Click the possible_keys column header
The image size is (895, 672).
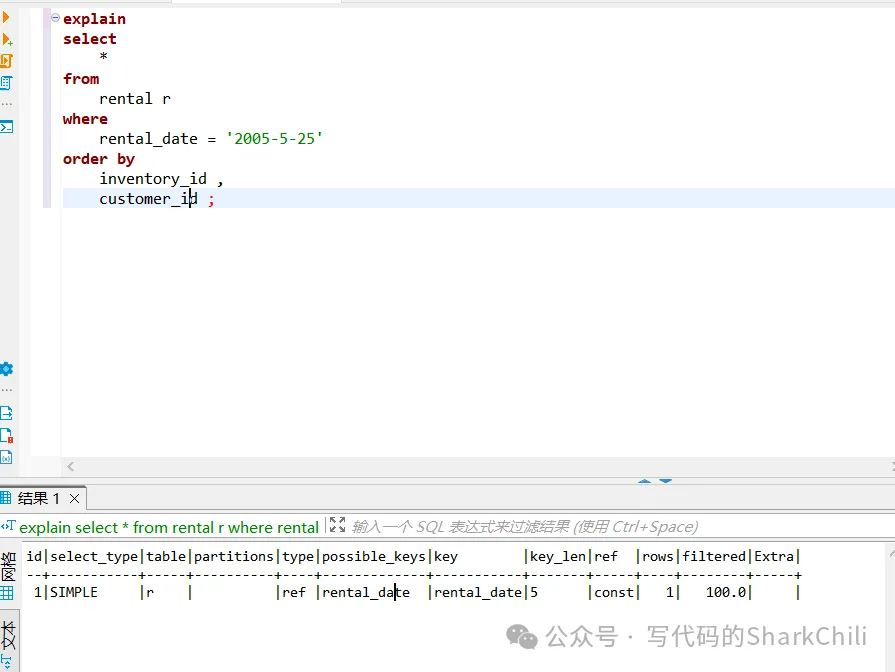pos(373,556)
